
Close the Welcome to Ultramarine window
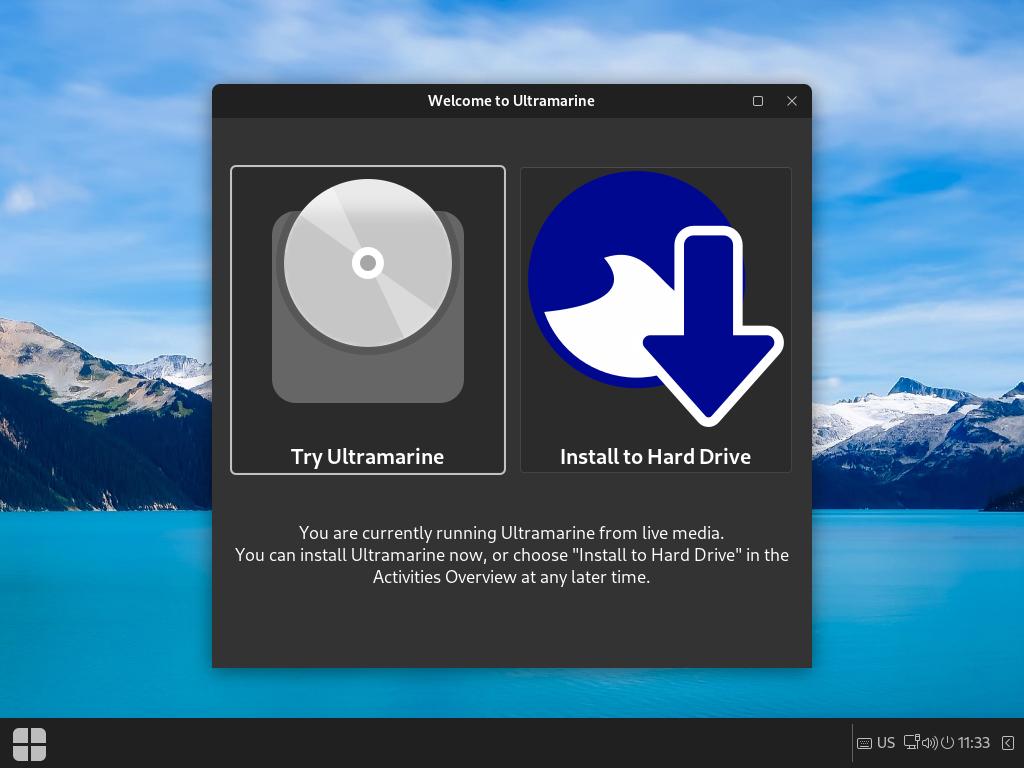pos(792,101)
